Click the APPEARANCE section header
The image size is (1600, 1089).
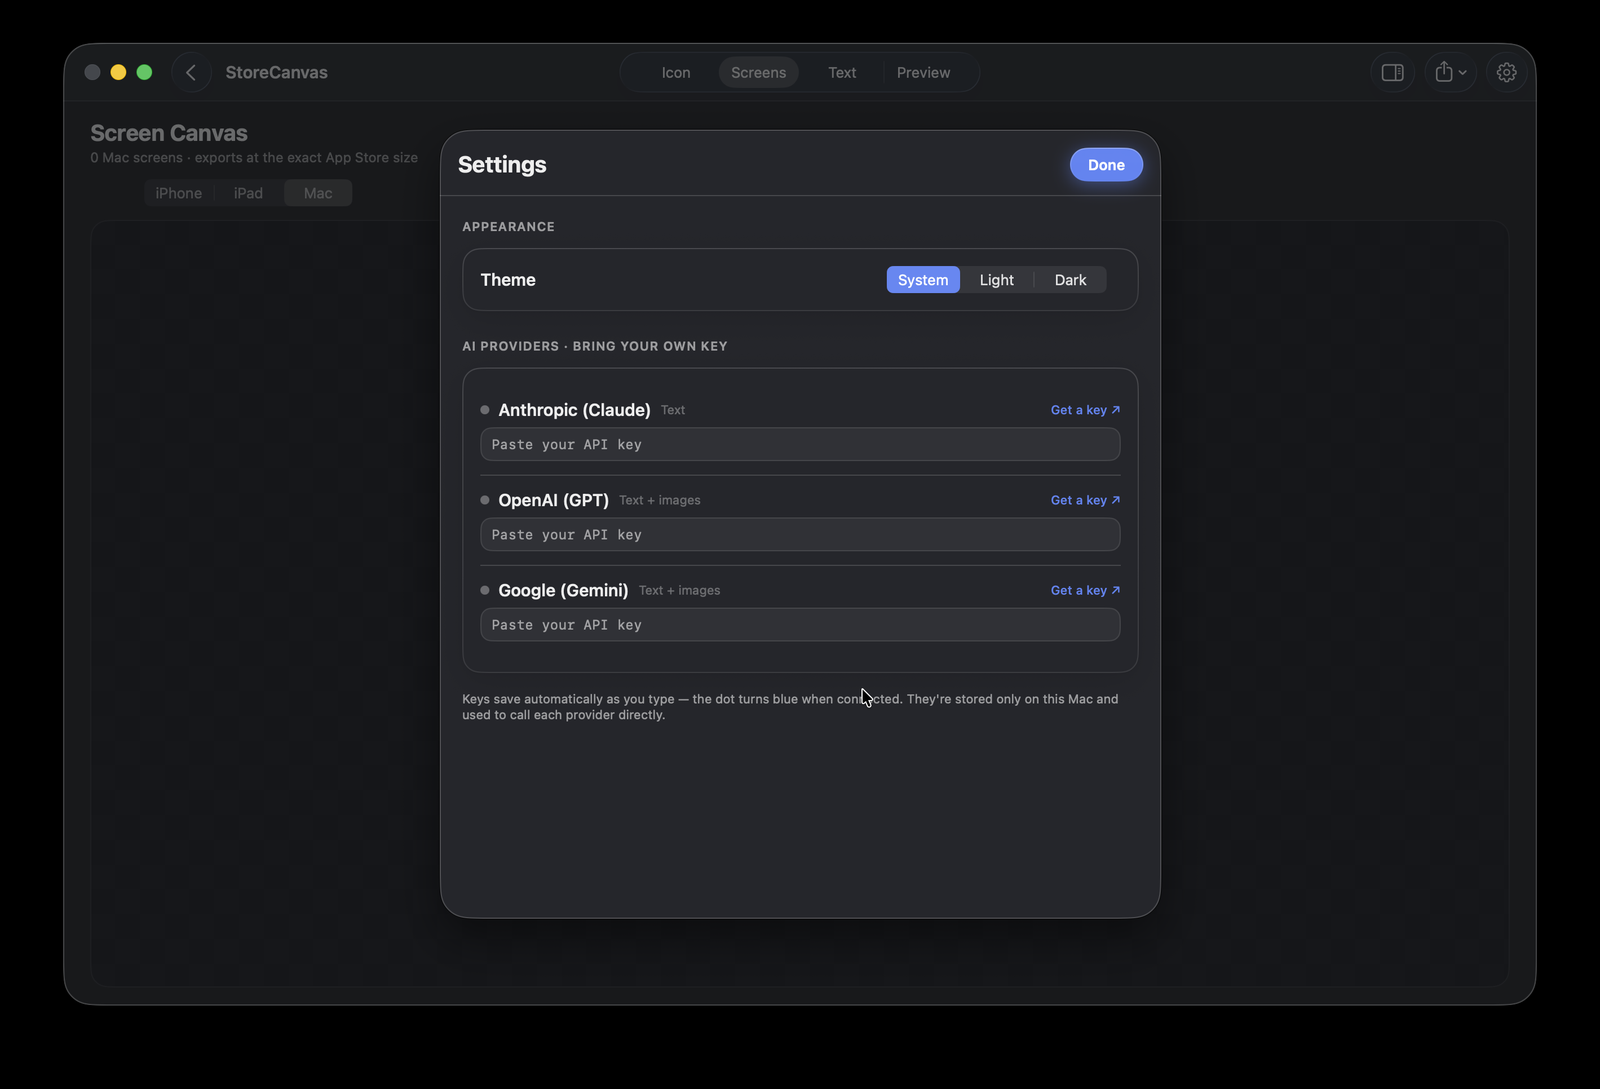point(508,227)
